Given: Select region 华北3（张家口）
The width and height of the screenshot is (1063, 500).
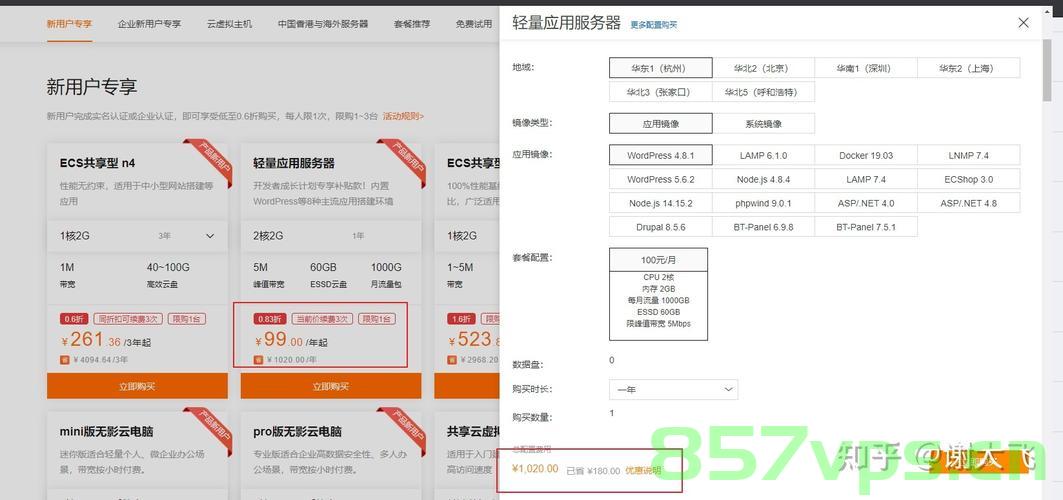Looking at the screenshot, I should coord(660,91).
